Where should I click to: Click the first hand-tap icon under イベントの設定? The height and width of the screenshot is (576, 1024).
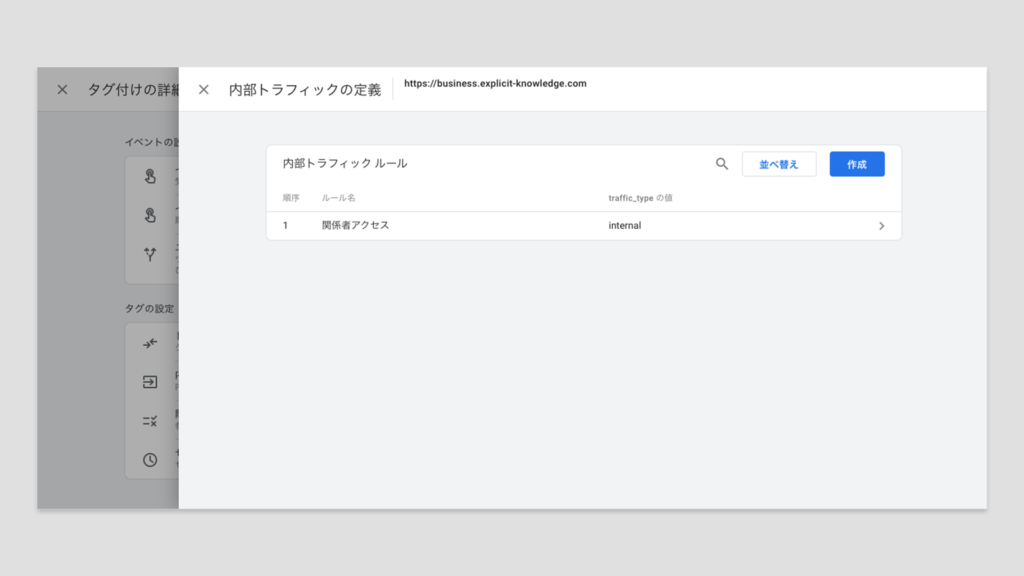pos(150,177)
